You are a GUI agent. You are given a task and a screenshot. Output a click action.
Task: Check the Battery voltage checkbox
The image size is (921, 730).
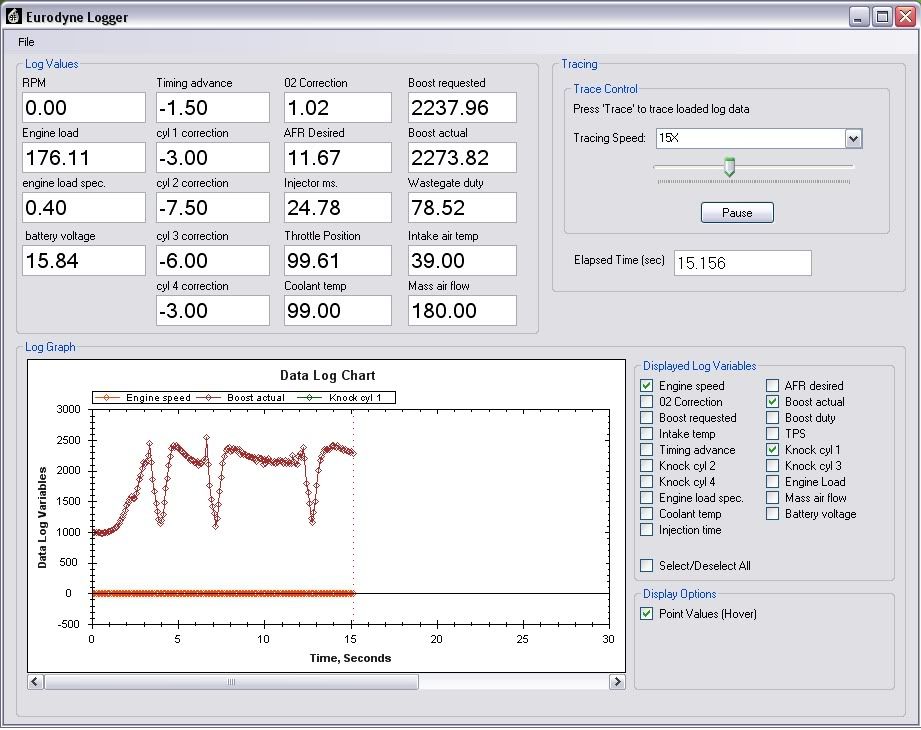click(773, 514)
